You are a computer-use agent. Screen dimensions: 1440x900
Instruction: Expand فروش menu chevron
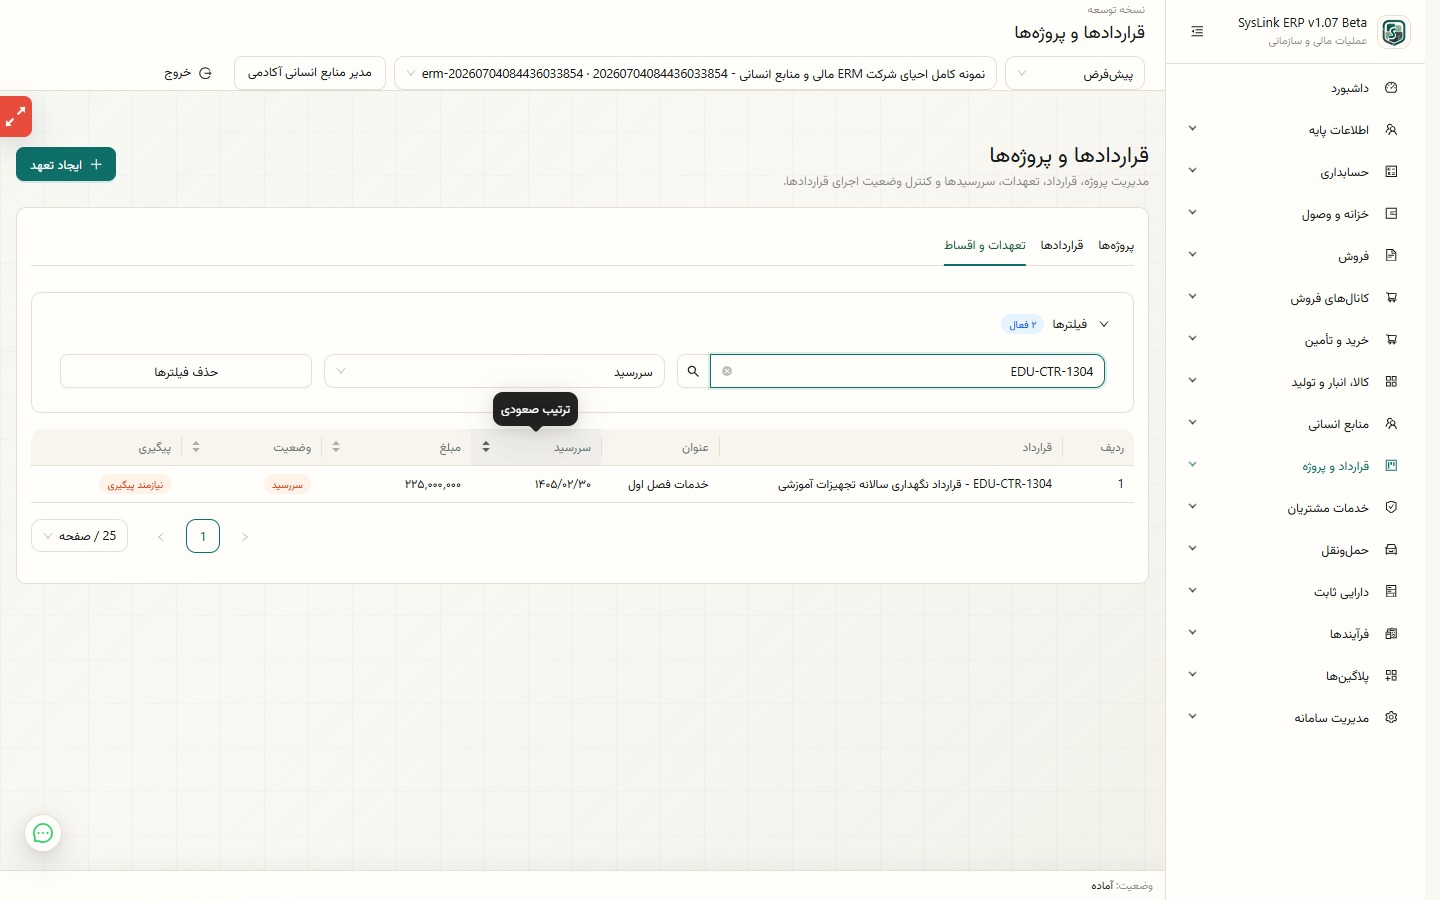pyautogui.click(x=1192, y=255)
